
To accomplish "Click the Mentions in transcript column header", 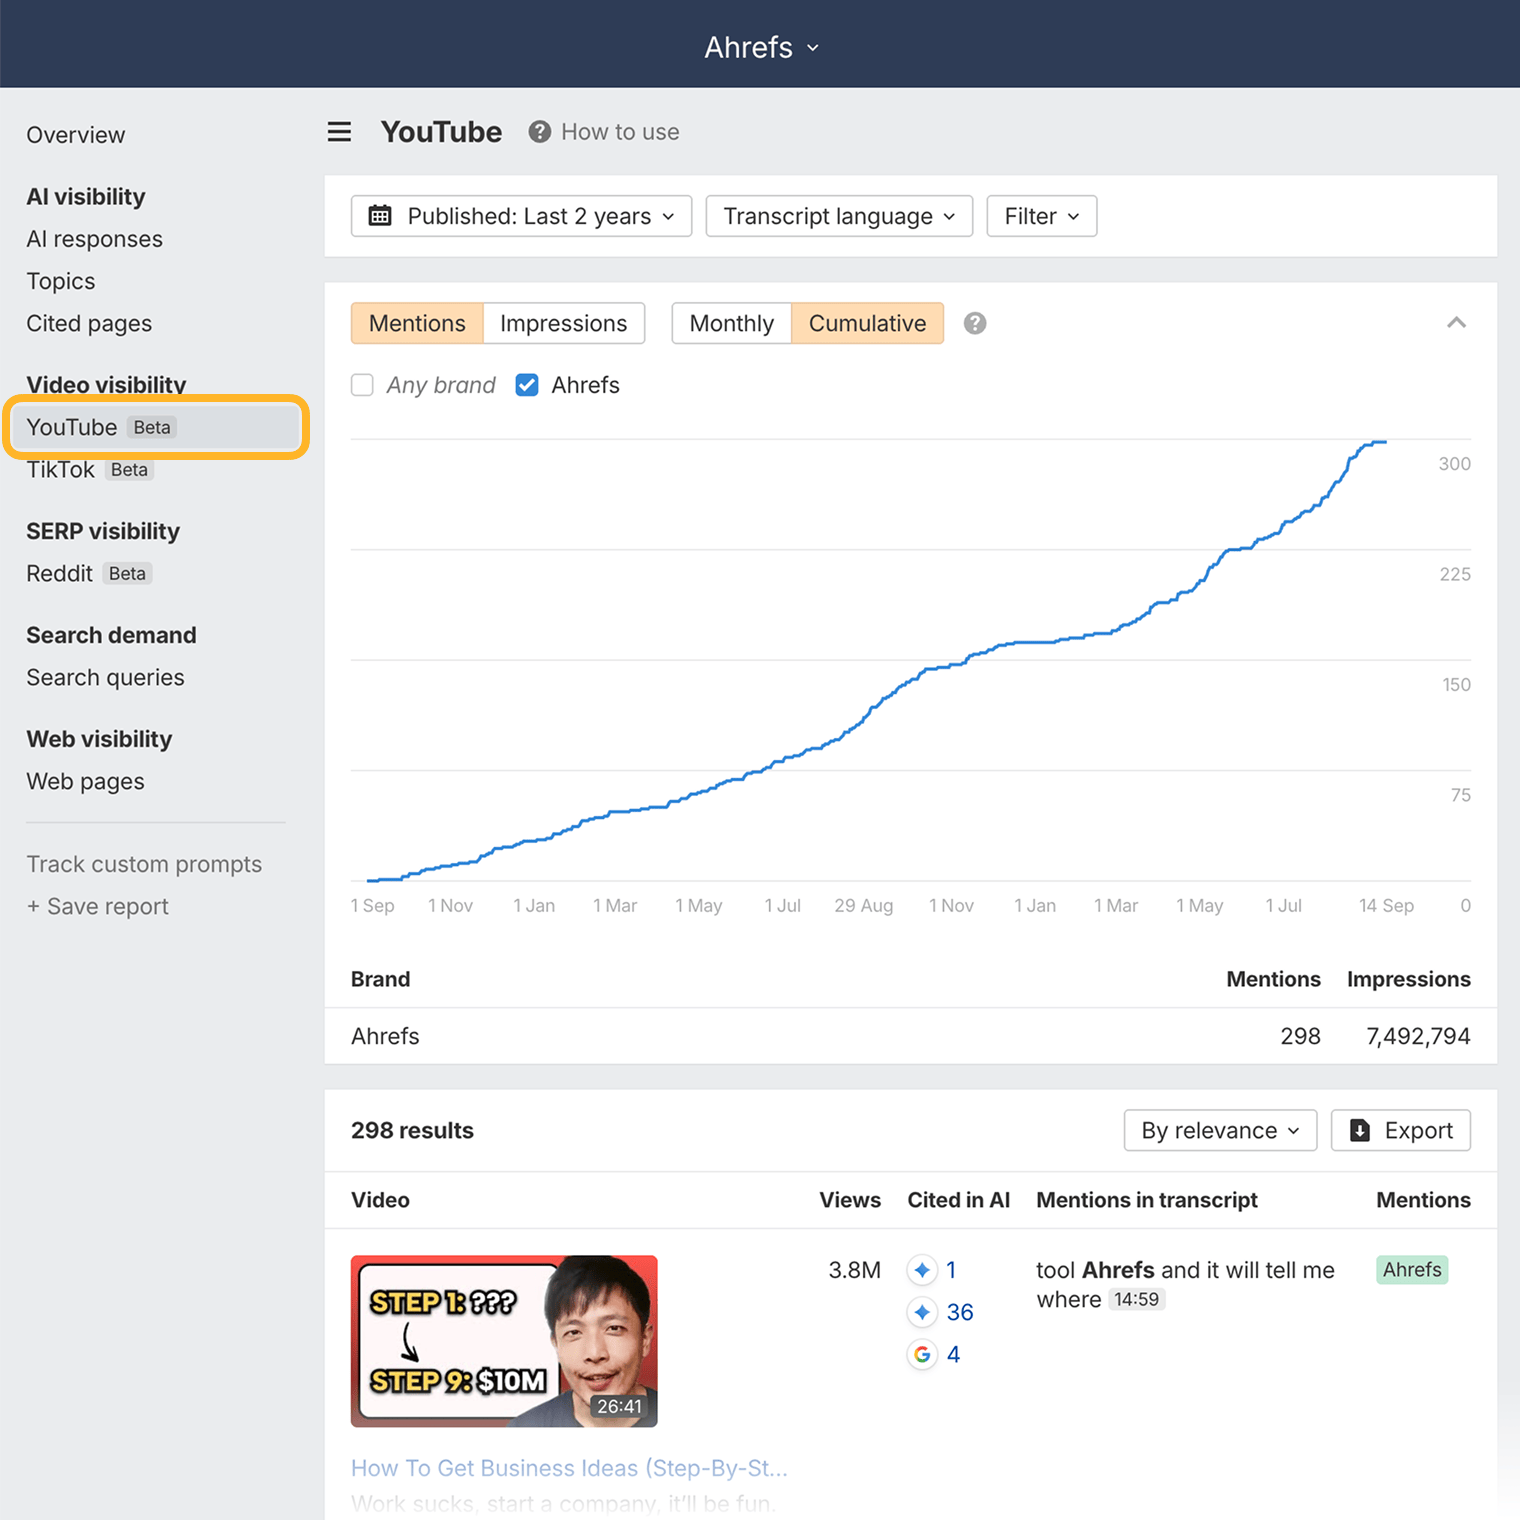I will coord(1147,1200).
